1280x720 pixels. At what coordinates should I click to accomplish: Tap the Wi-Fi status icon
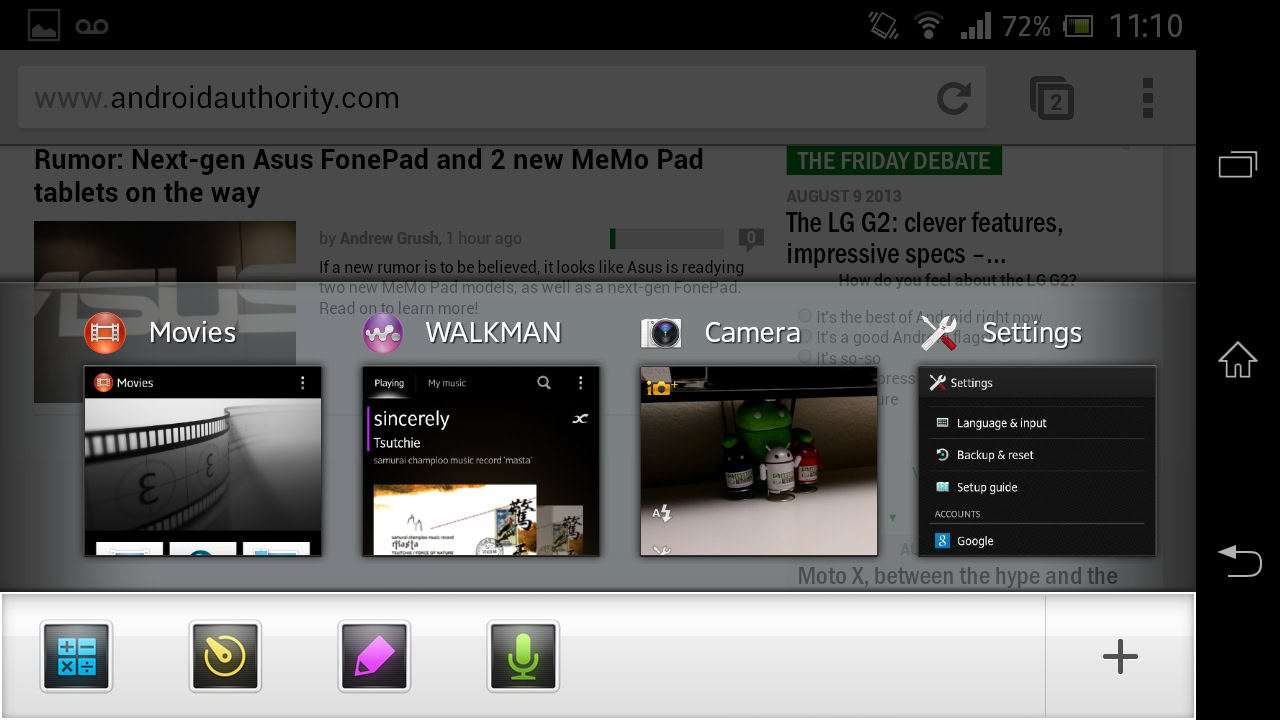point(929,26)
